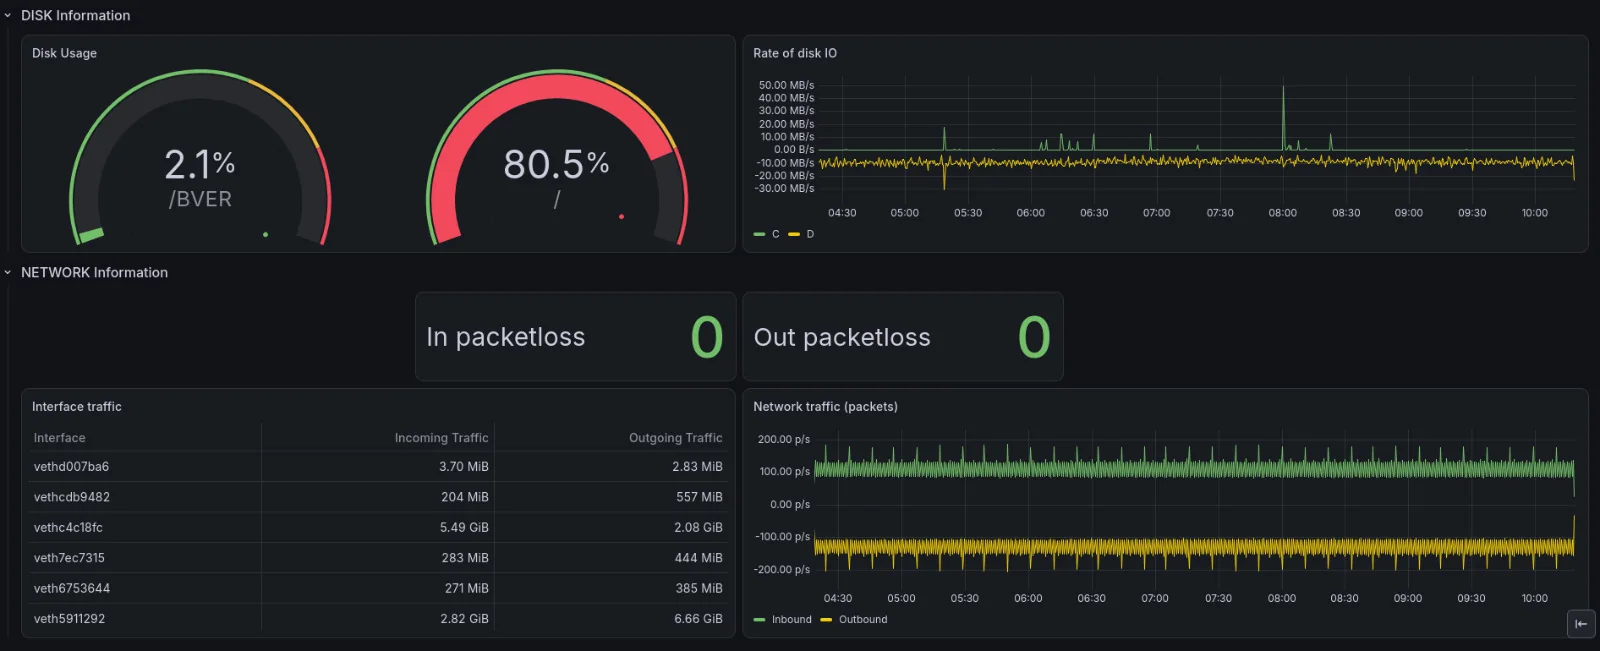Click the 557 MiB outgoing traffic value
This screenshot has width=1600, height=651.
click(x=699, y=497)
